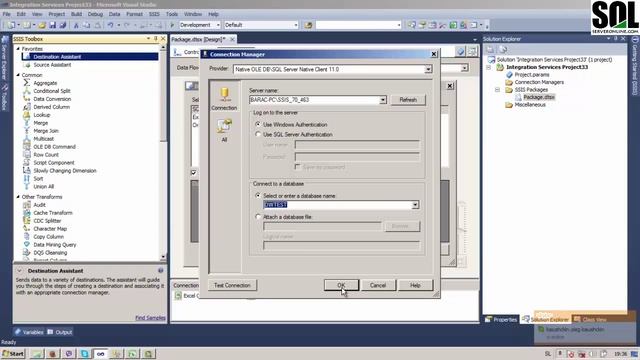Screen dimensions: 640x360
Task: Click the Data Mining Query icon
Action: pyautogui.click(x=27, y=245)
